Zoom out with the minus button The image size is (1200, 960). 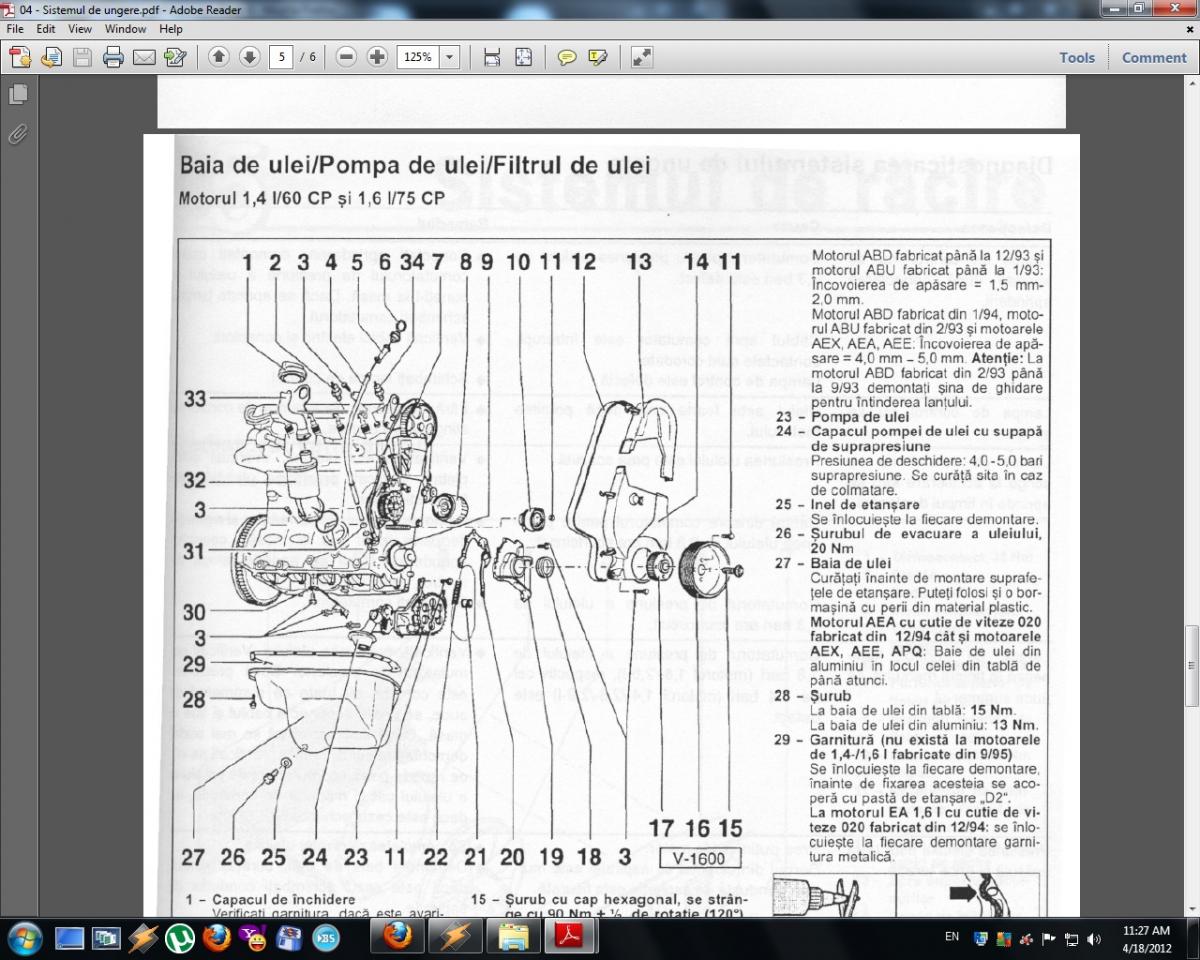(346, 57)
